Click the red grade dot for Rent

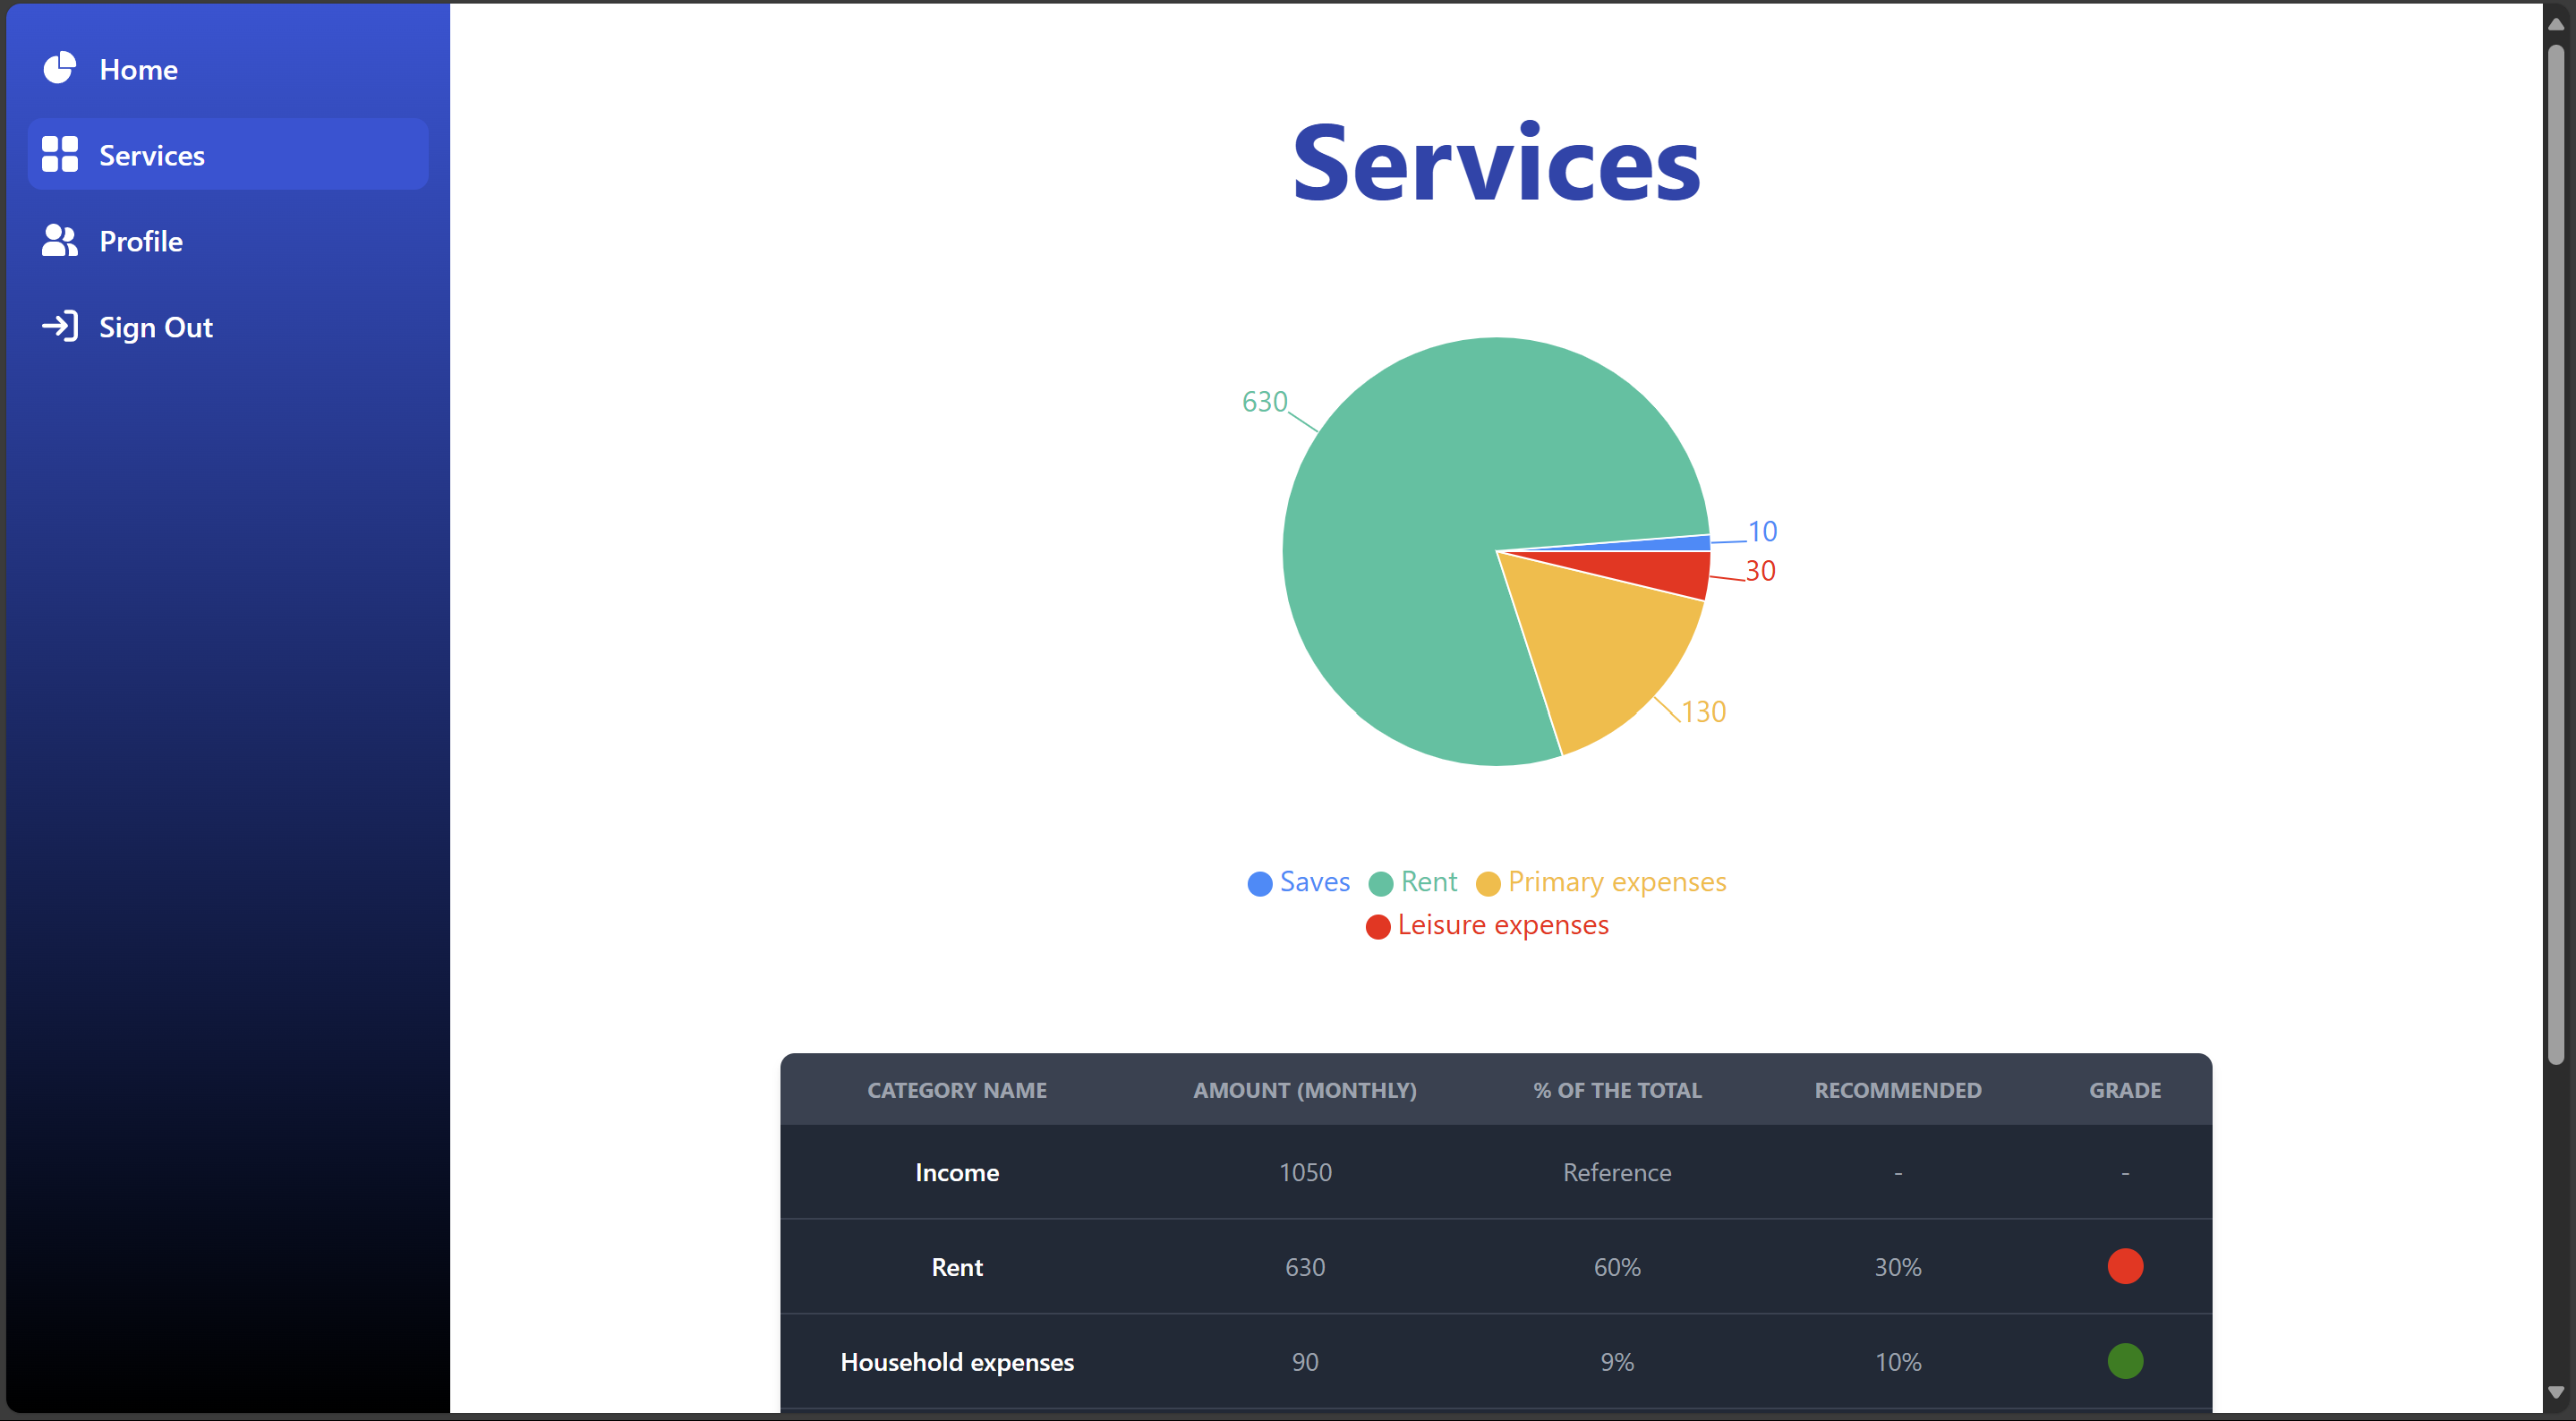tap(2124, 1266)
